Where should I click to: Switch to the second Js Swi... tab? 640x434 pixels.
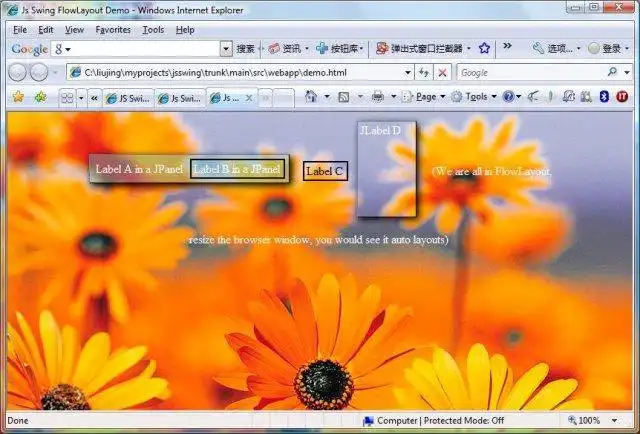180,98
